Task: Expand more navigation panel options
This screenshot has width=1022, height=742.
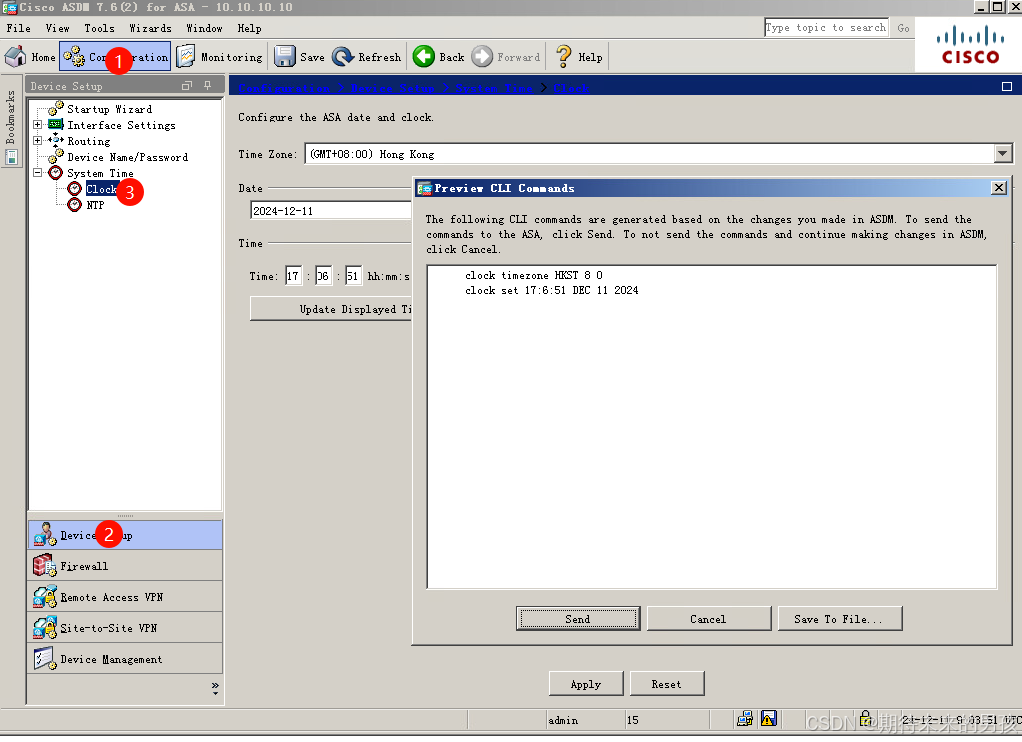Action: click(215, 688)
